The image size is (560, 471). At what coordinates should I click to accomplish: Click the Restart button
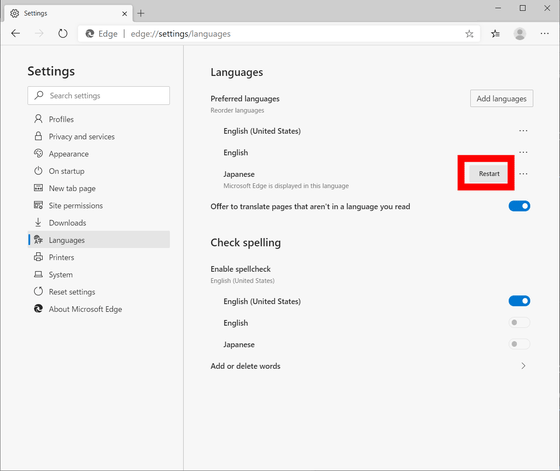click(489, 174)
